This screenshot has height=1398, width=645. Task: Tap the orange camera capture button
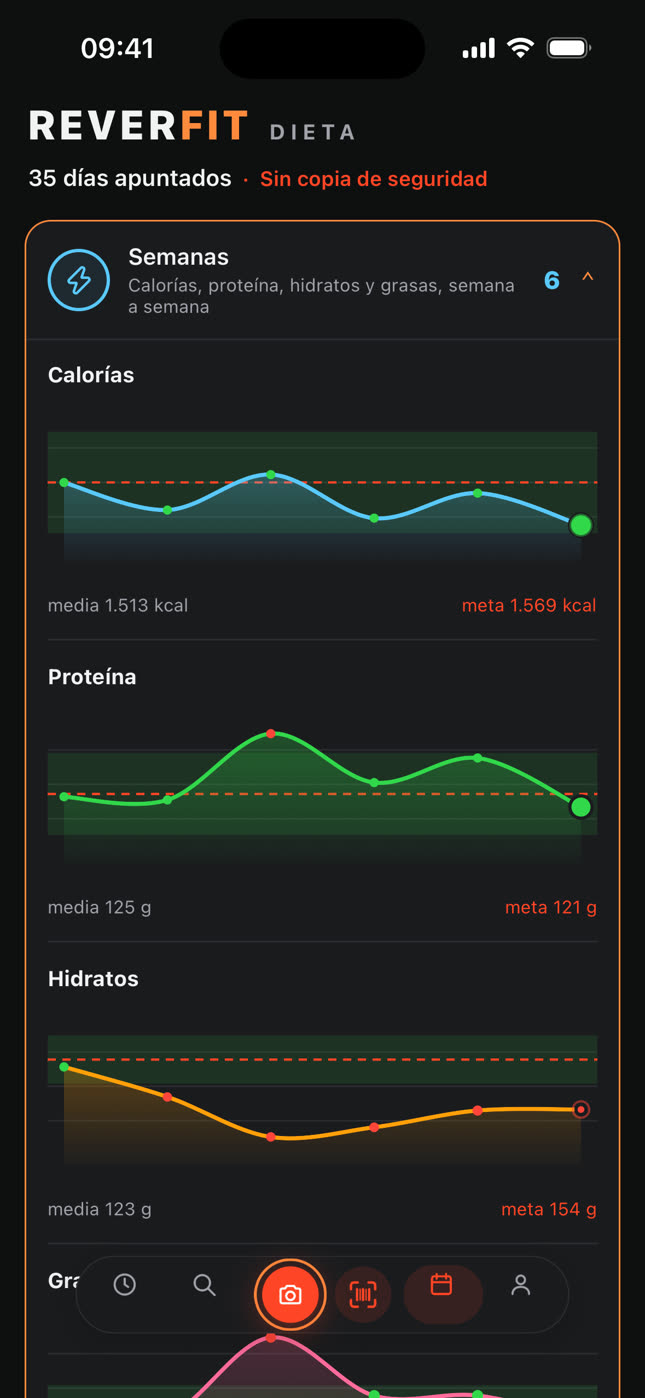tap(290, 1295)
